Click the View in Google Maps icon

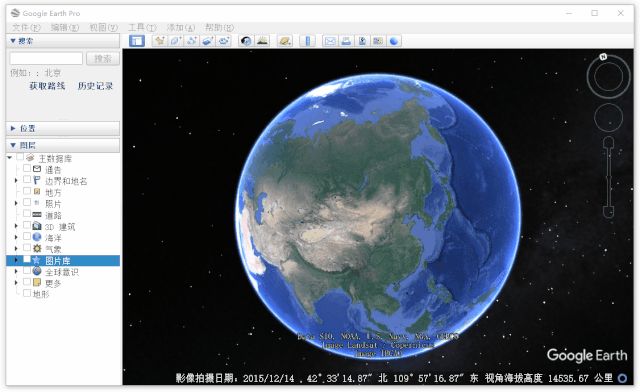click(x=378, y=41)
